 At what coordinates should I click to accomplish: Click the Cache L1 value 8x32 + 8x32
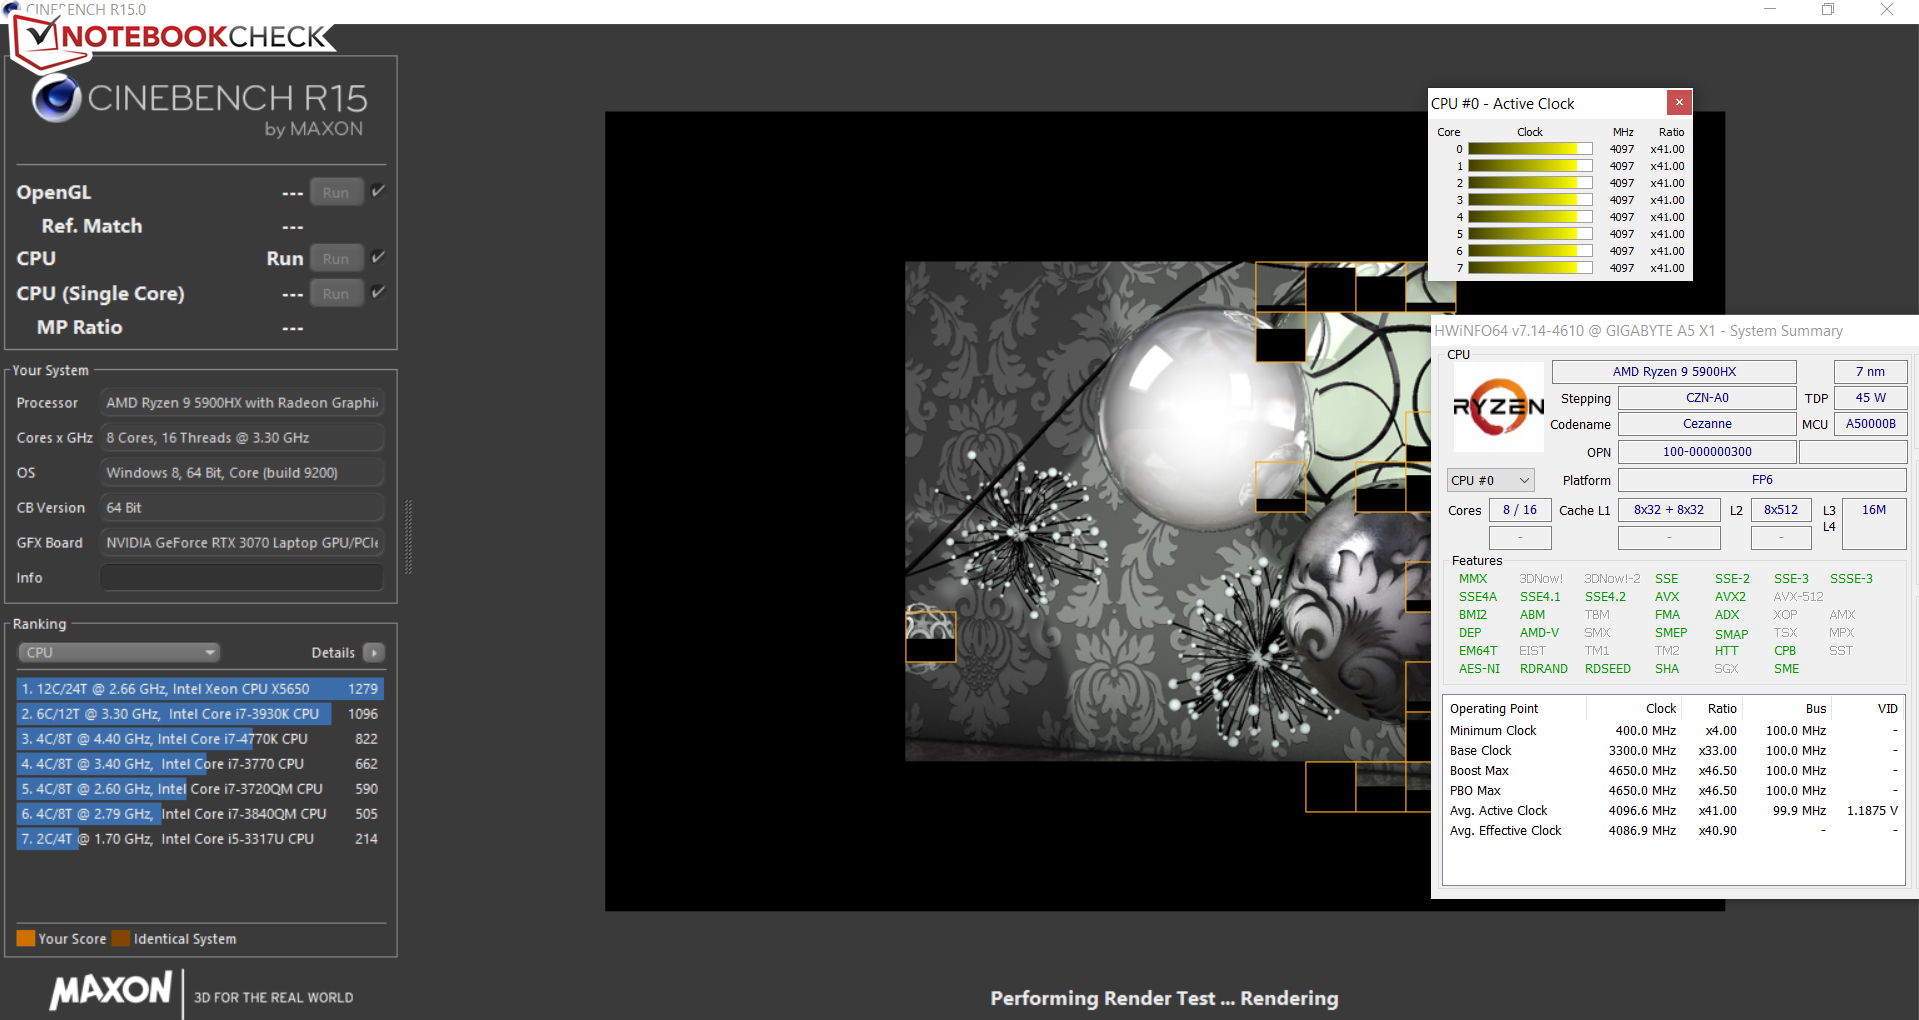(x=1669, y=510)
